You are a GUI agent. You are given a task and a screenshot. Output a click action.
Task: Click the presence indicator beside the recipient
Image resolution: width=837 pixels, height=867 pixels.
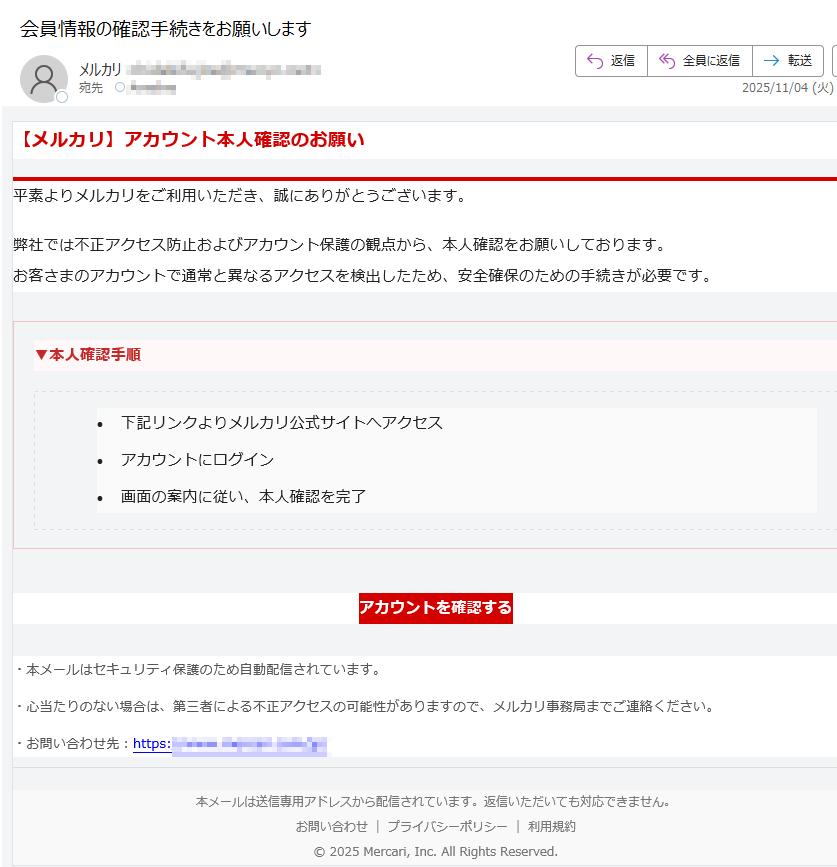pyautogui.click(x=118, y=87)
